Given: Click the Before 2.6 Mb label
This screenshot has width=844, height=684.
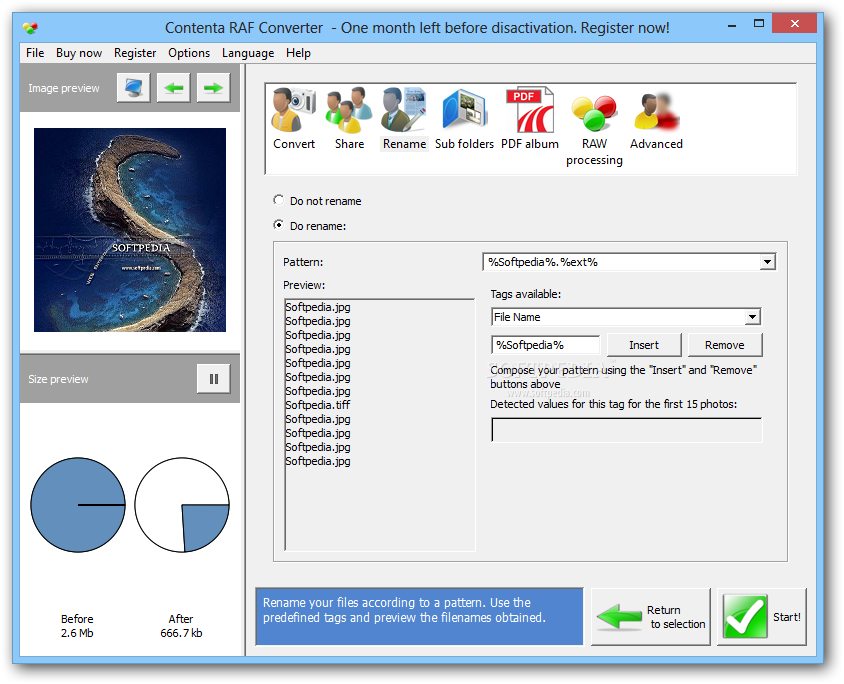Looking at the screenshot, I should (77, 626).
